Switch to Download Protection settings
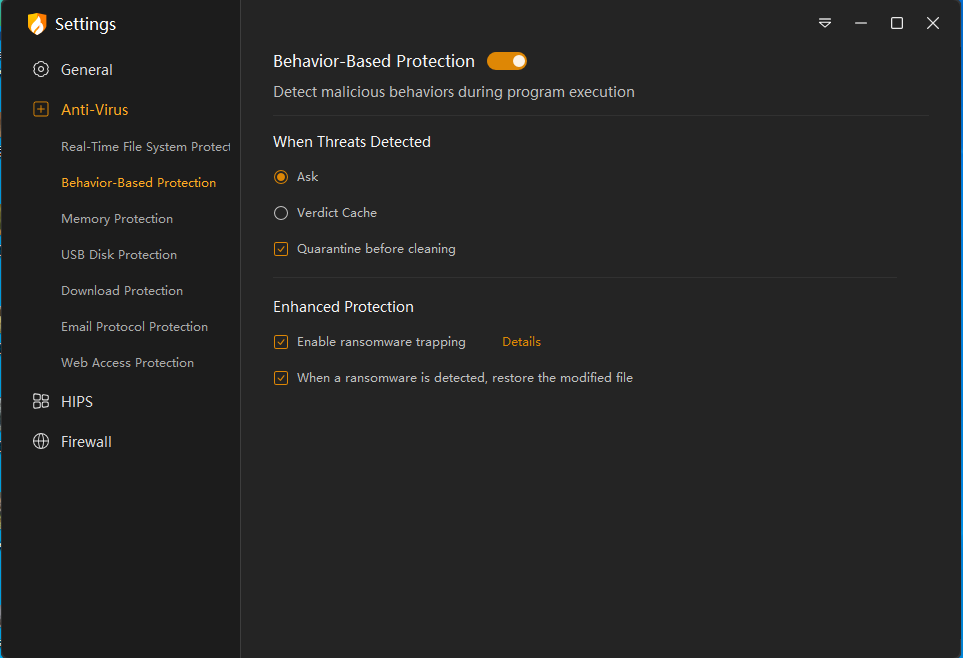Viewport: 963px width, 658px height. (x=122, y=291)
